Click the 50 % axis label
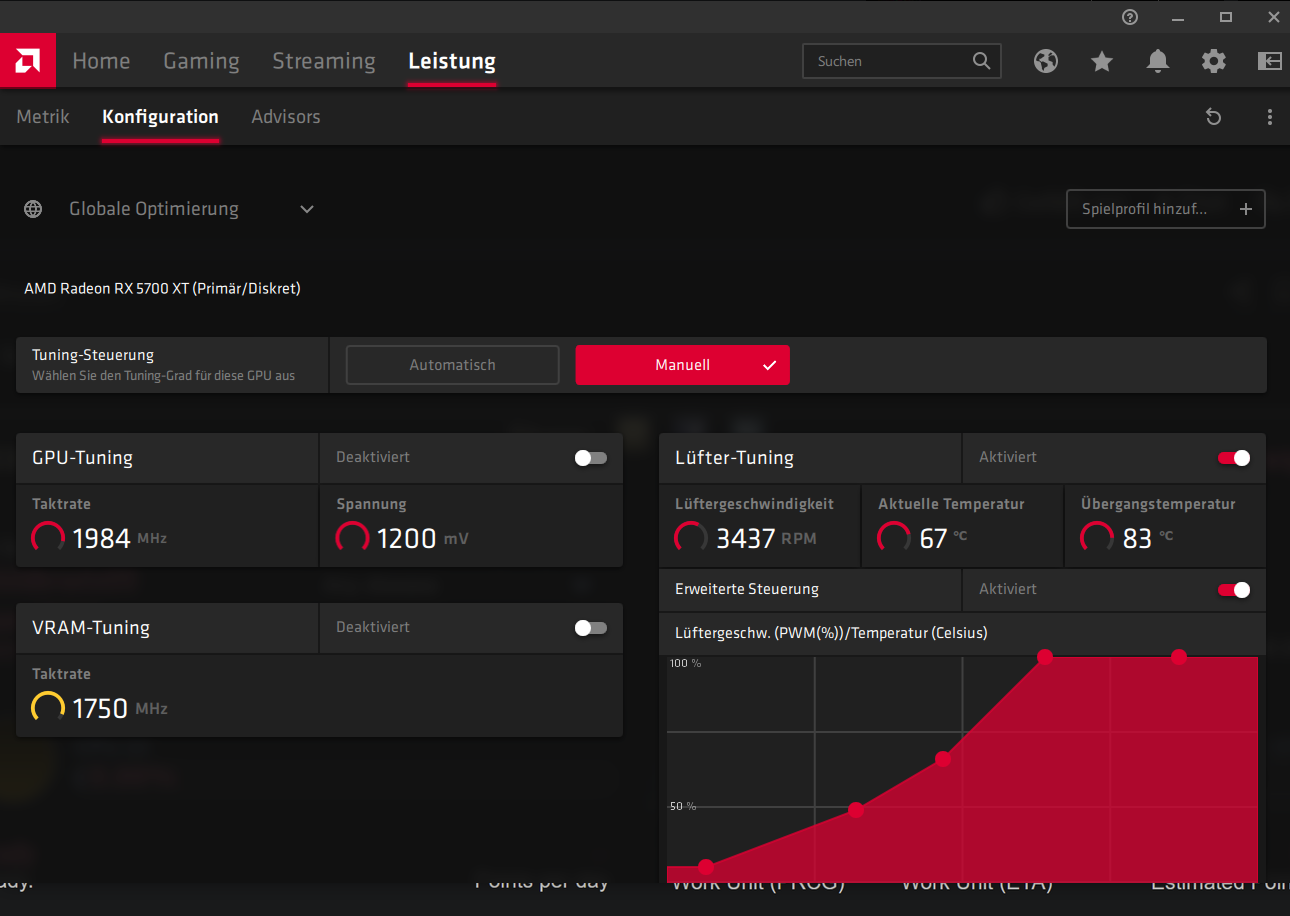Viewport: 1290px width, 916px height. [682, 806]
